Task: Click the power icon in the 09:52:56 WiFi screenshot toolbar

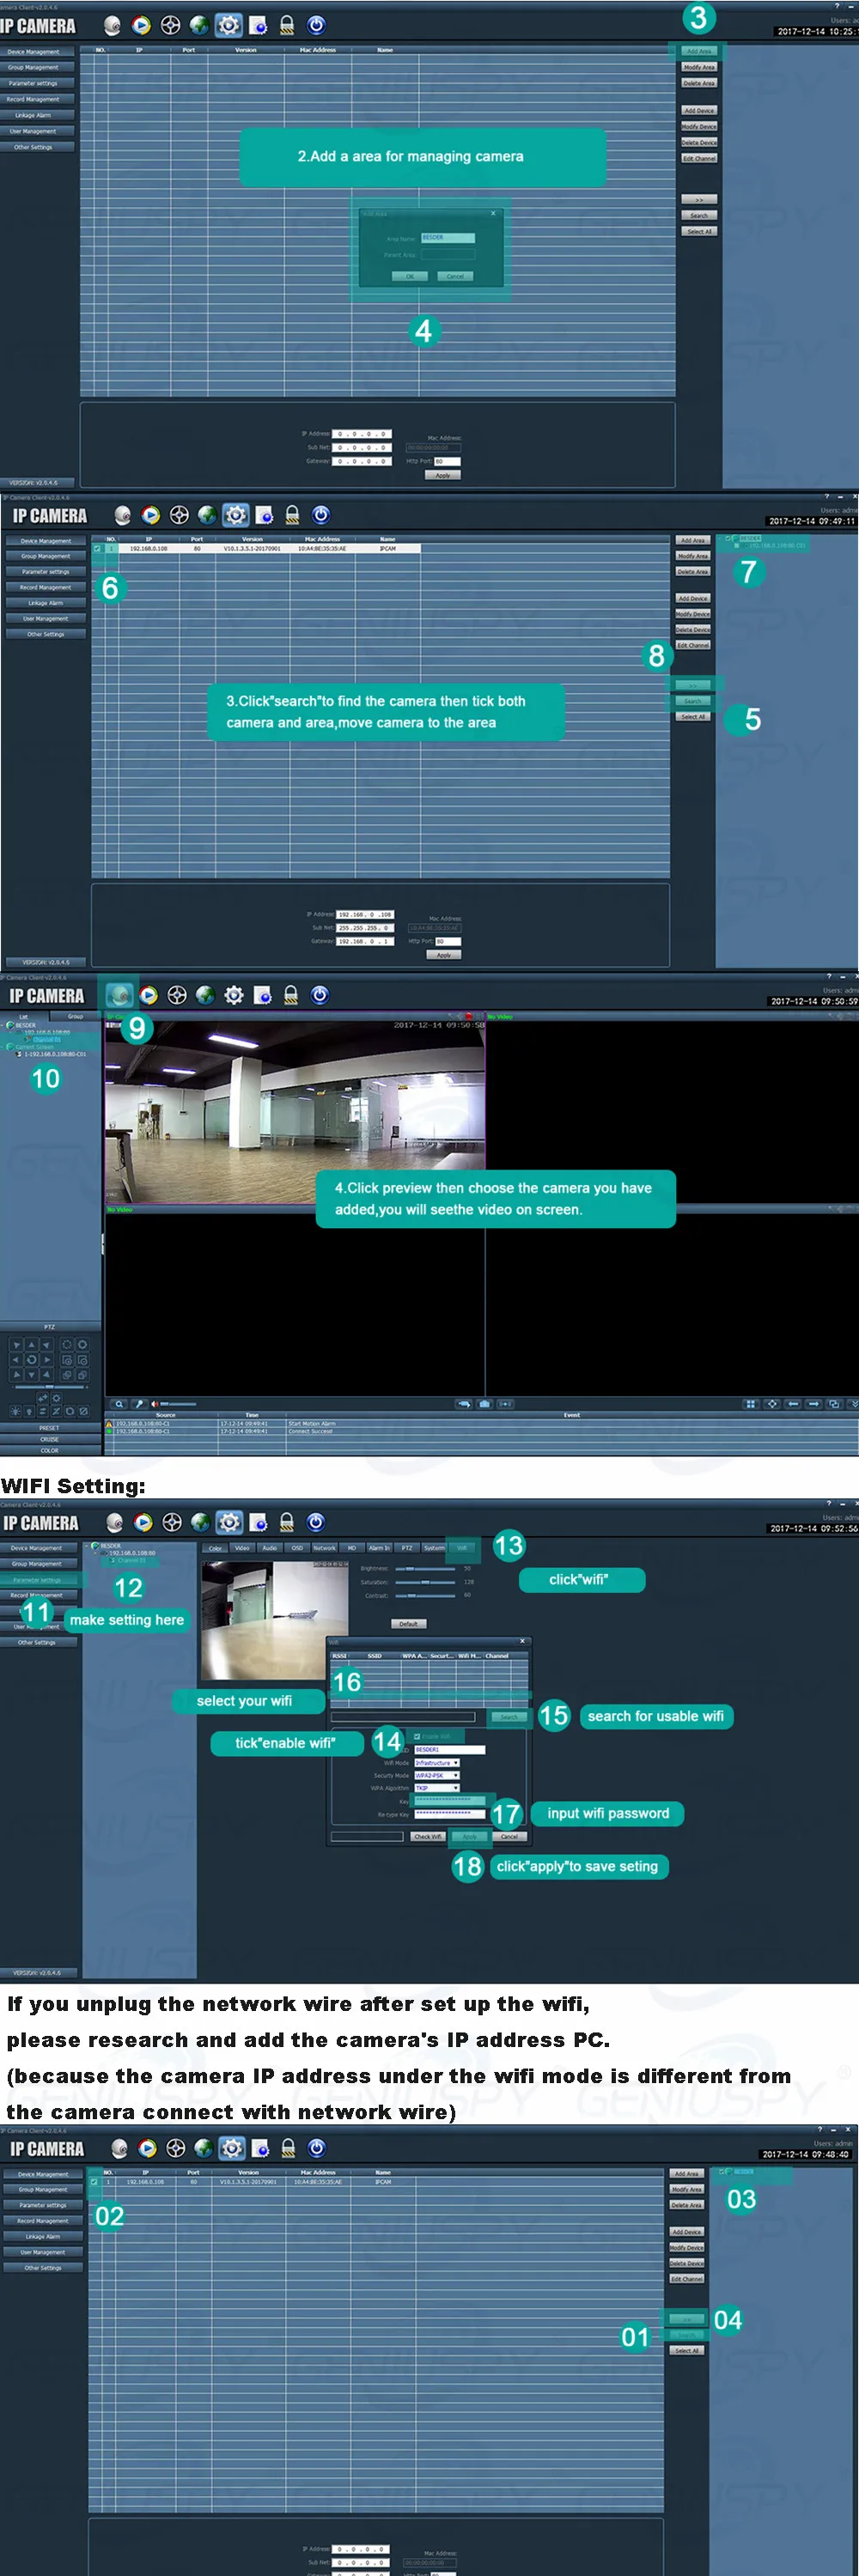Action: 316,1522
